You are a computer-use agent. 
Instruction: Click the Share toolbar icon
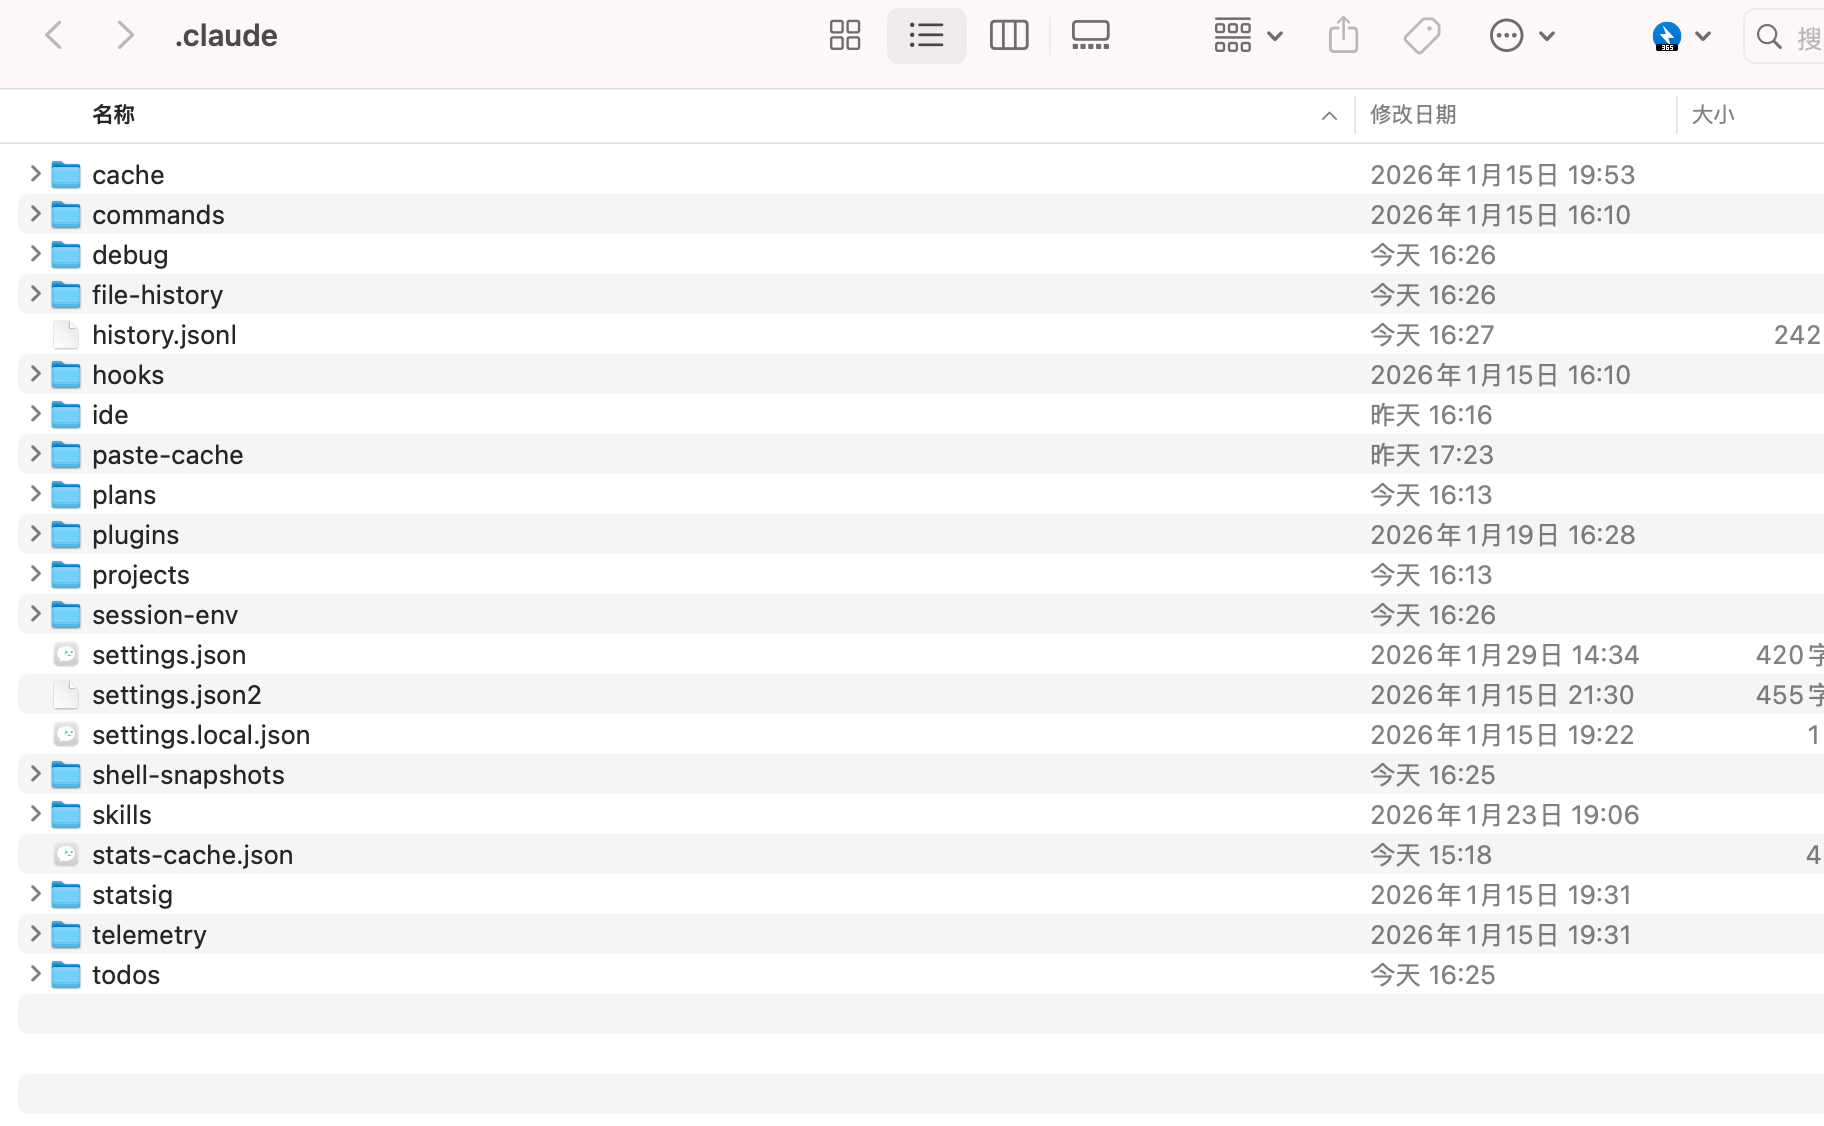pyautogui.click(x=1343, y=36)
